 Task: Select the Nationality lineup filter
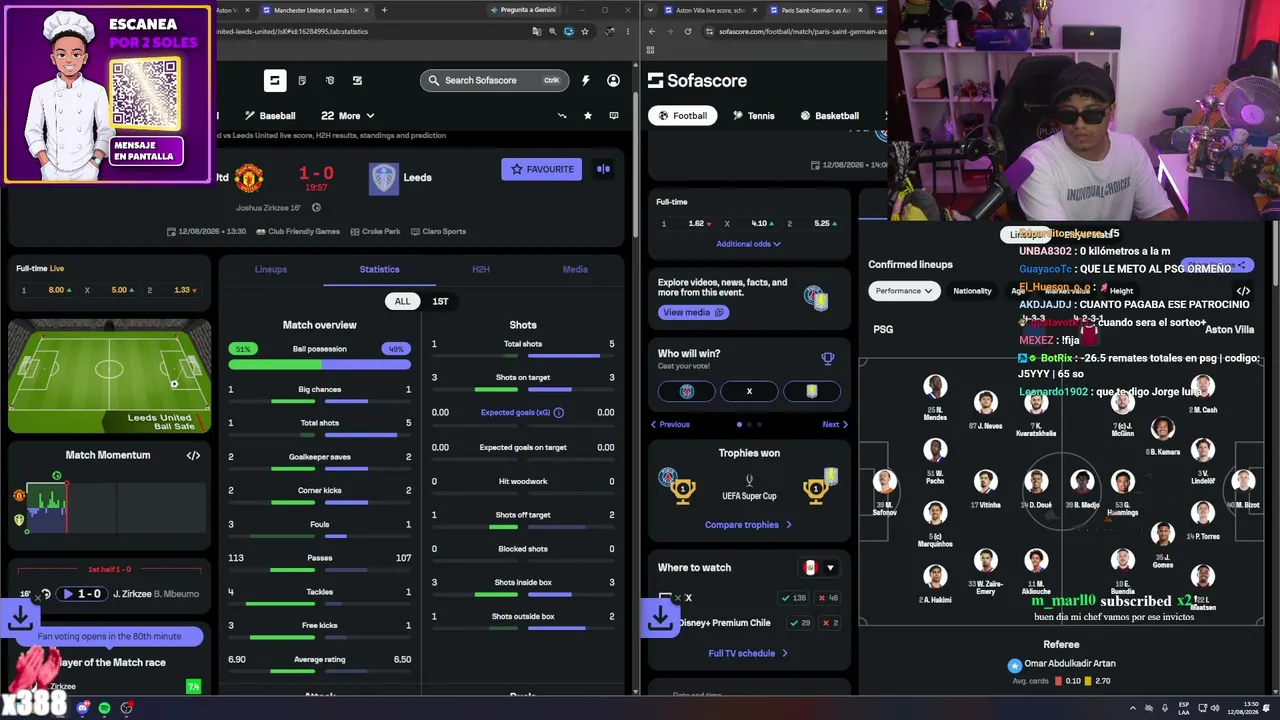click(x=972, y=291)
